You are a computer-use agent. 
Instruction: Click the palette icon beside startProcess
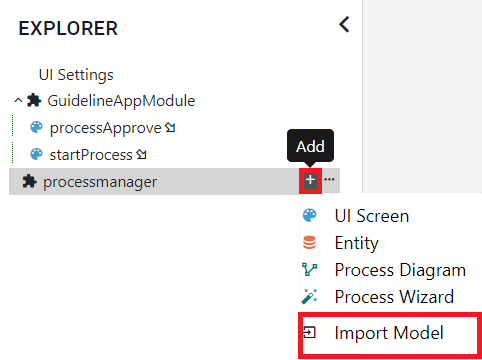[x=36, y=154]
